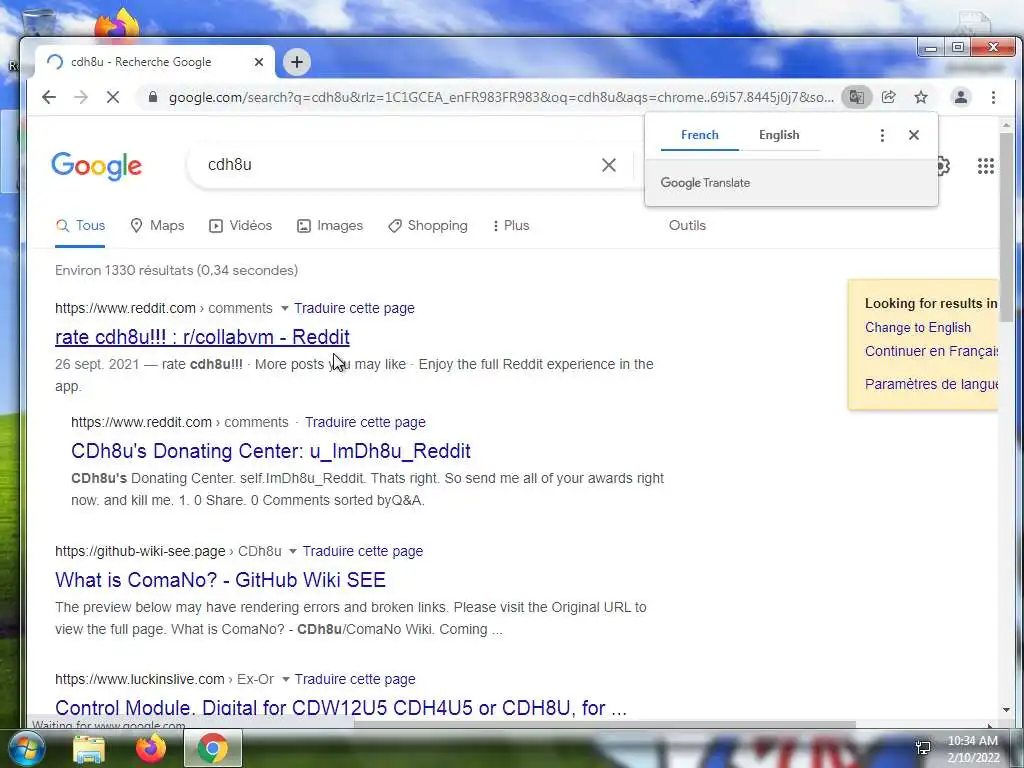Close the Google Translate popup

click(x=914, y=135)
